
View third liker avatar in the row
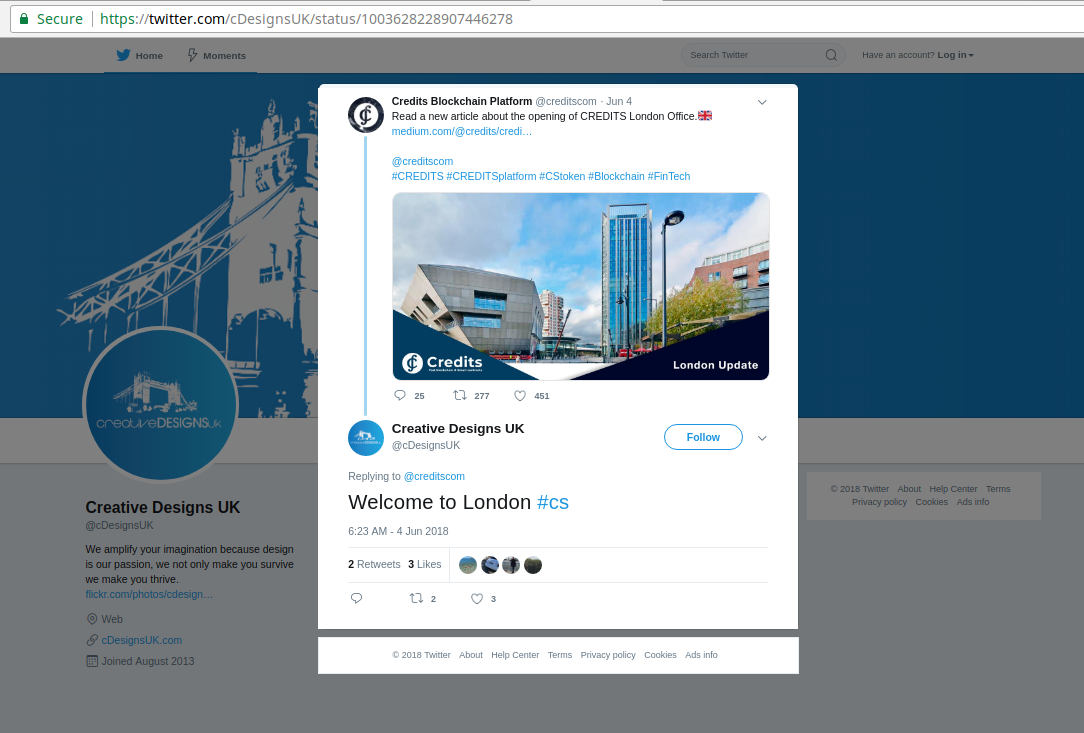point(511,565)
